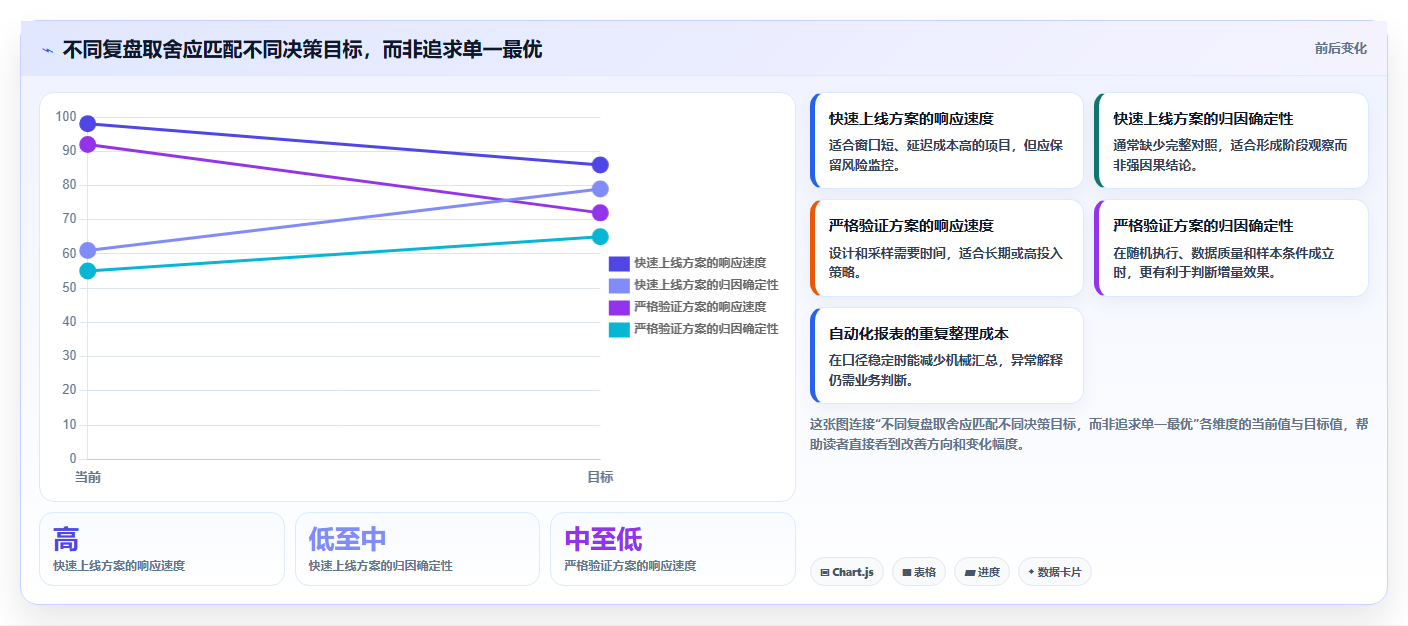Viewport: 1408px width, 626px height.
Task: Click legend text 严格验证方案的归因确定性
Action: click(x=706, y=329)
